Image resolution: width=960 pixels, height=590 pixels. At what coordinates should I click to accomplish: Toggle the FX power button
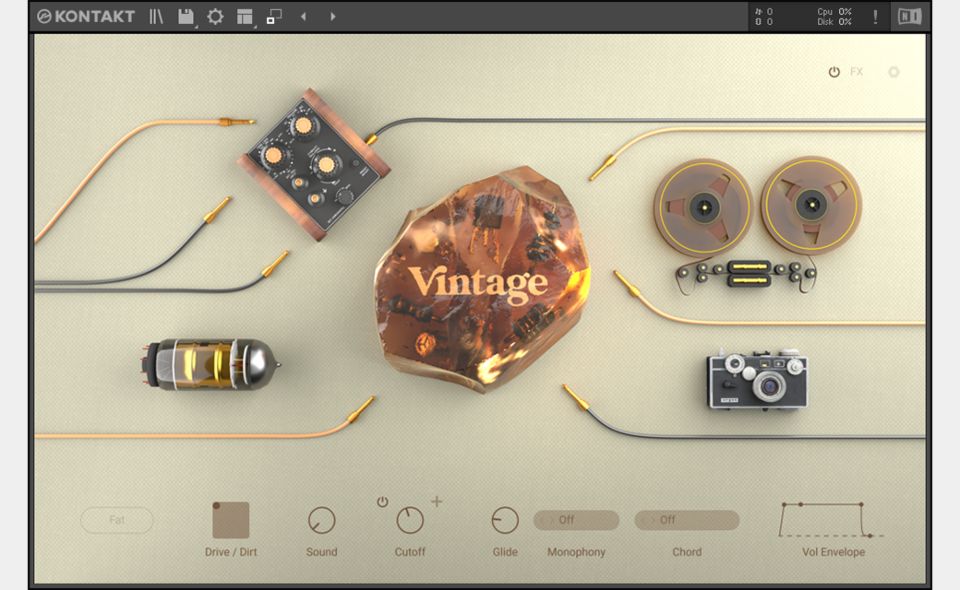pyautogui.click(x=834, y=72)
